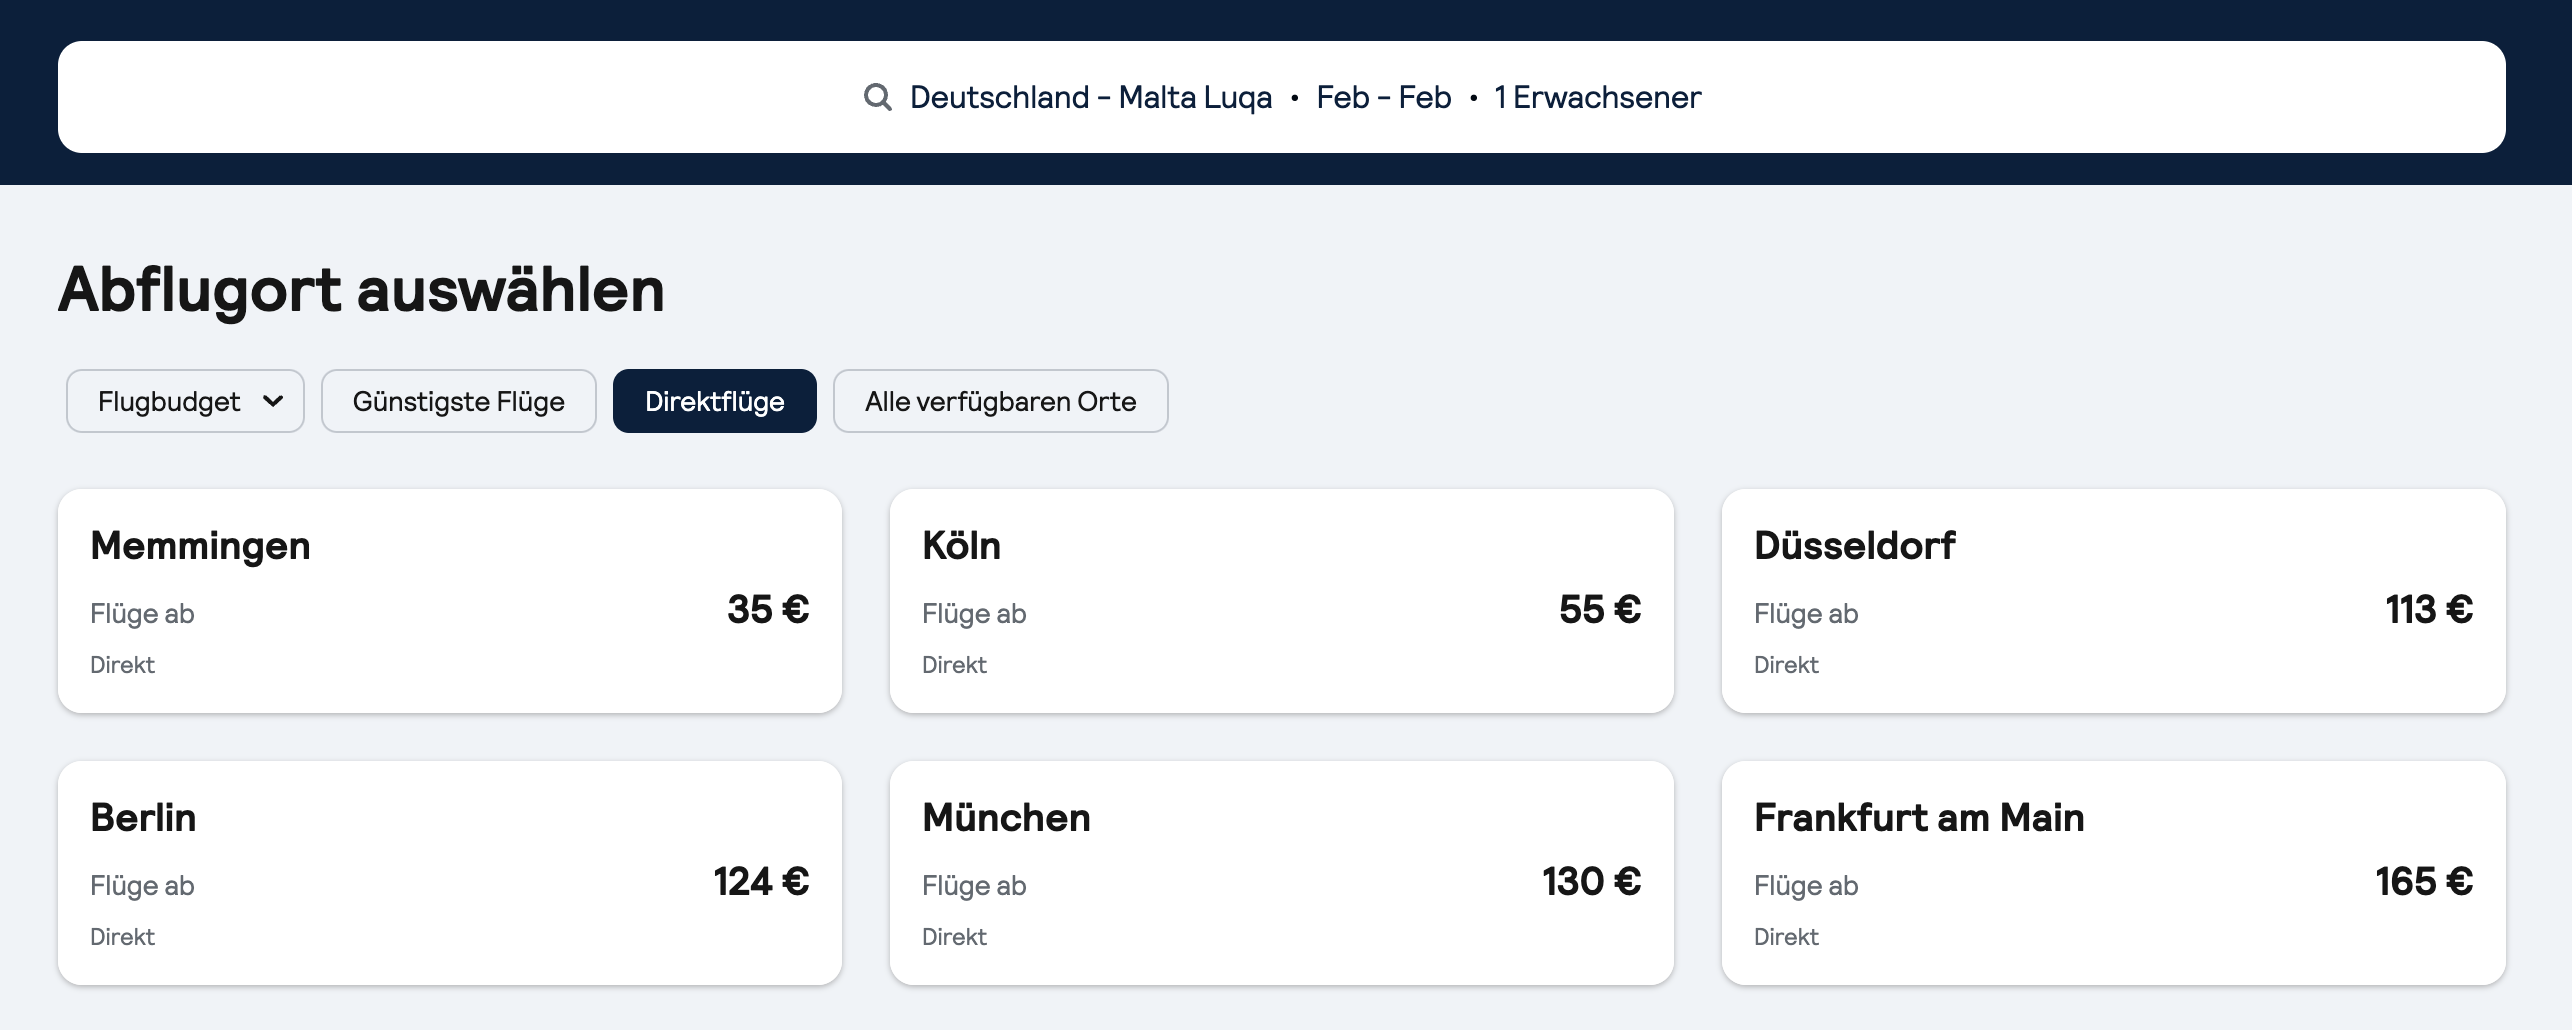
Task: Click the 124 € Berlin price
Action: point(761,881)
